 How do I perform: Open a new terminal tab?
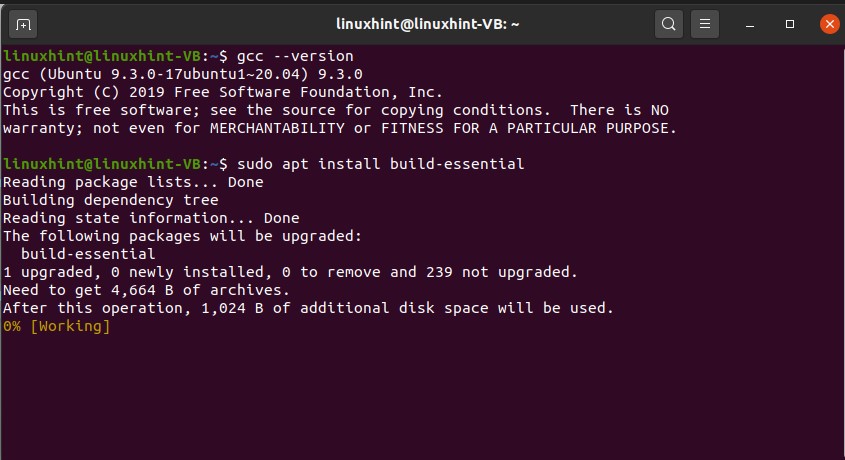(24, 23)
